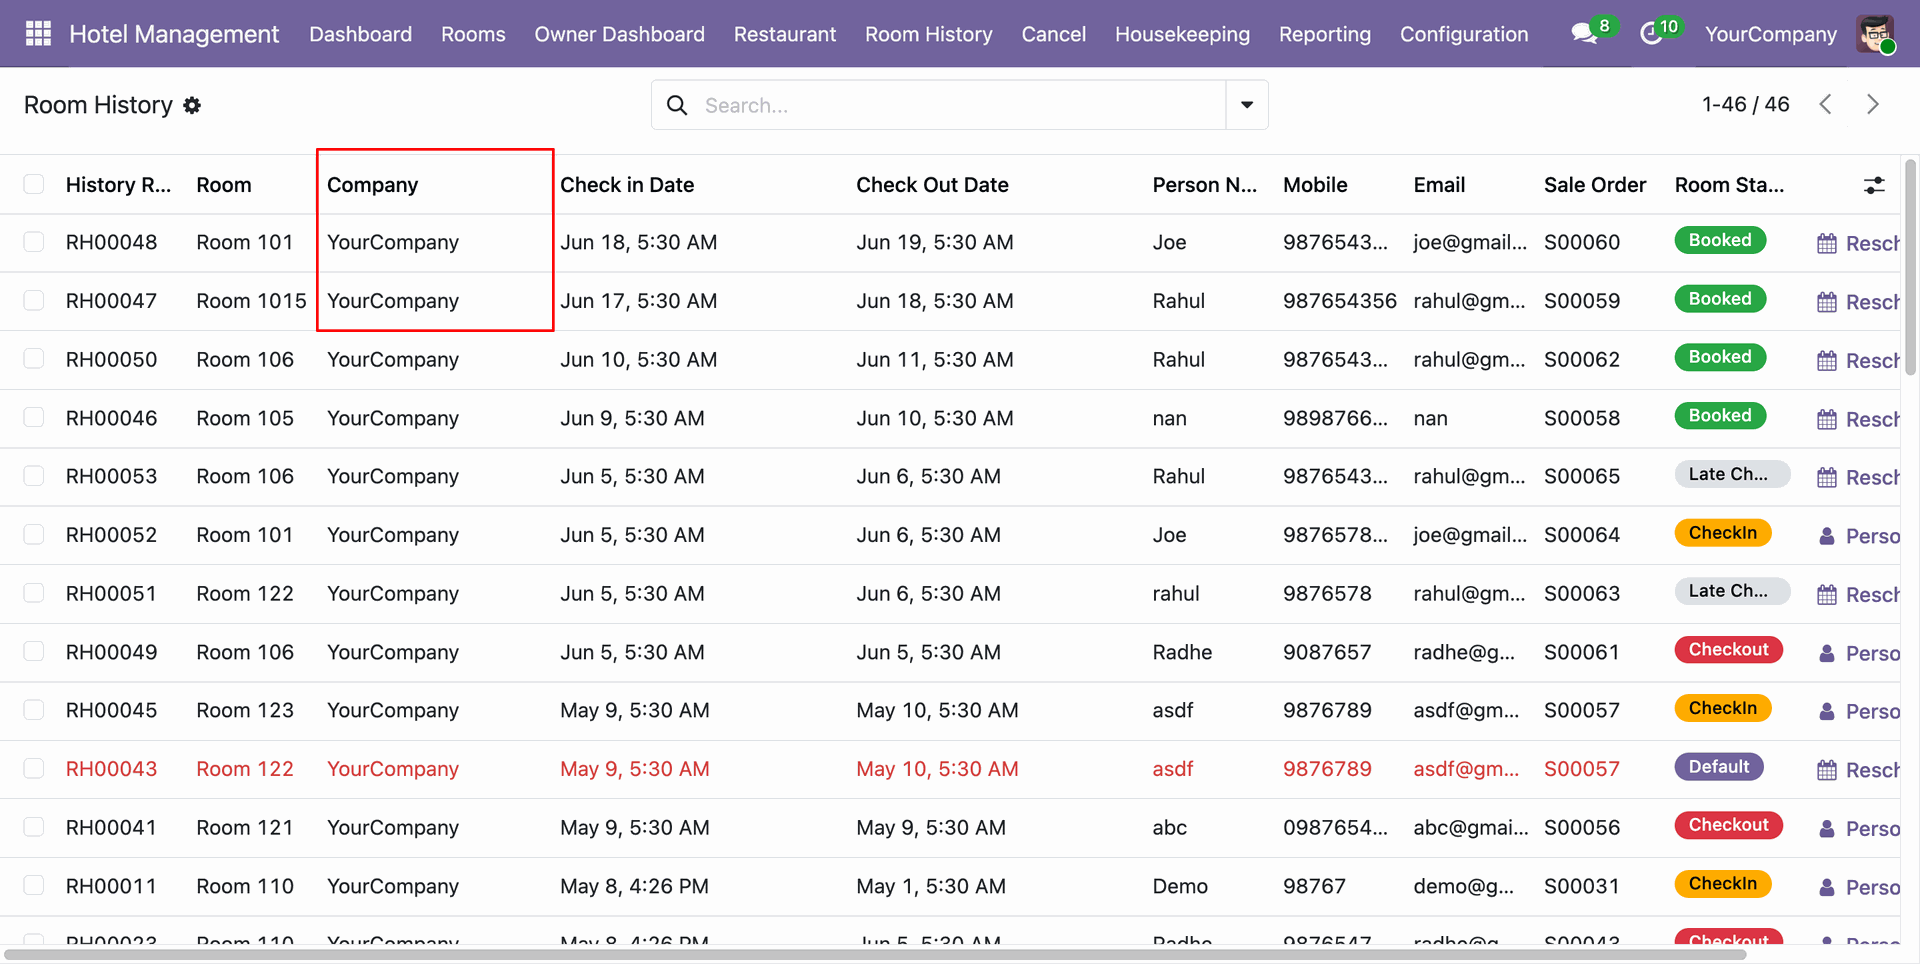The width and height of the screenshot is (1920, 964).
Task: Open the apps grid menu icon
Action: click(x=38, y=34)
